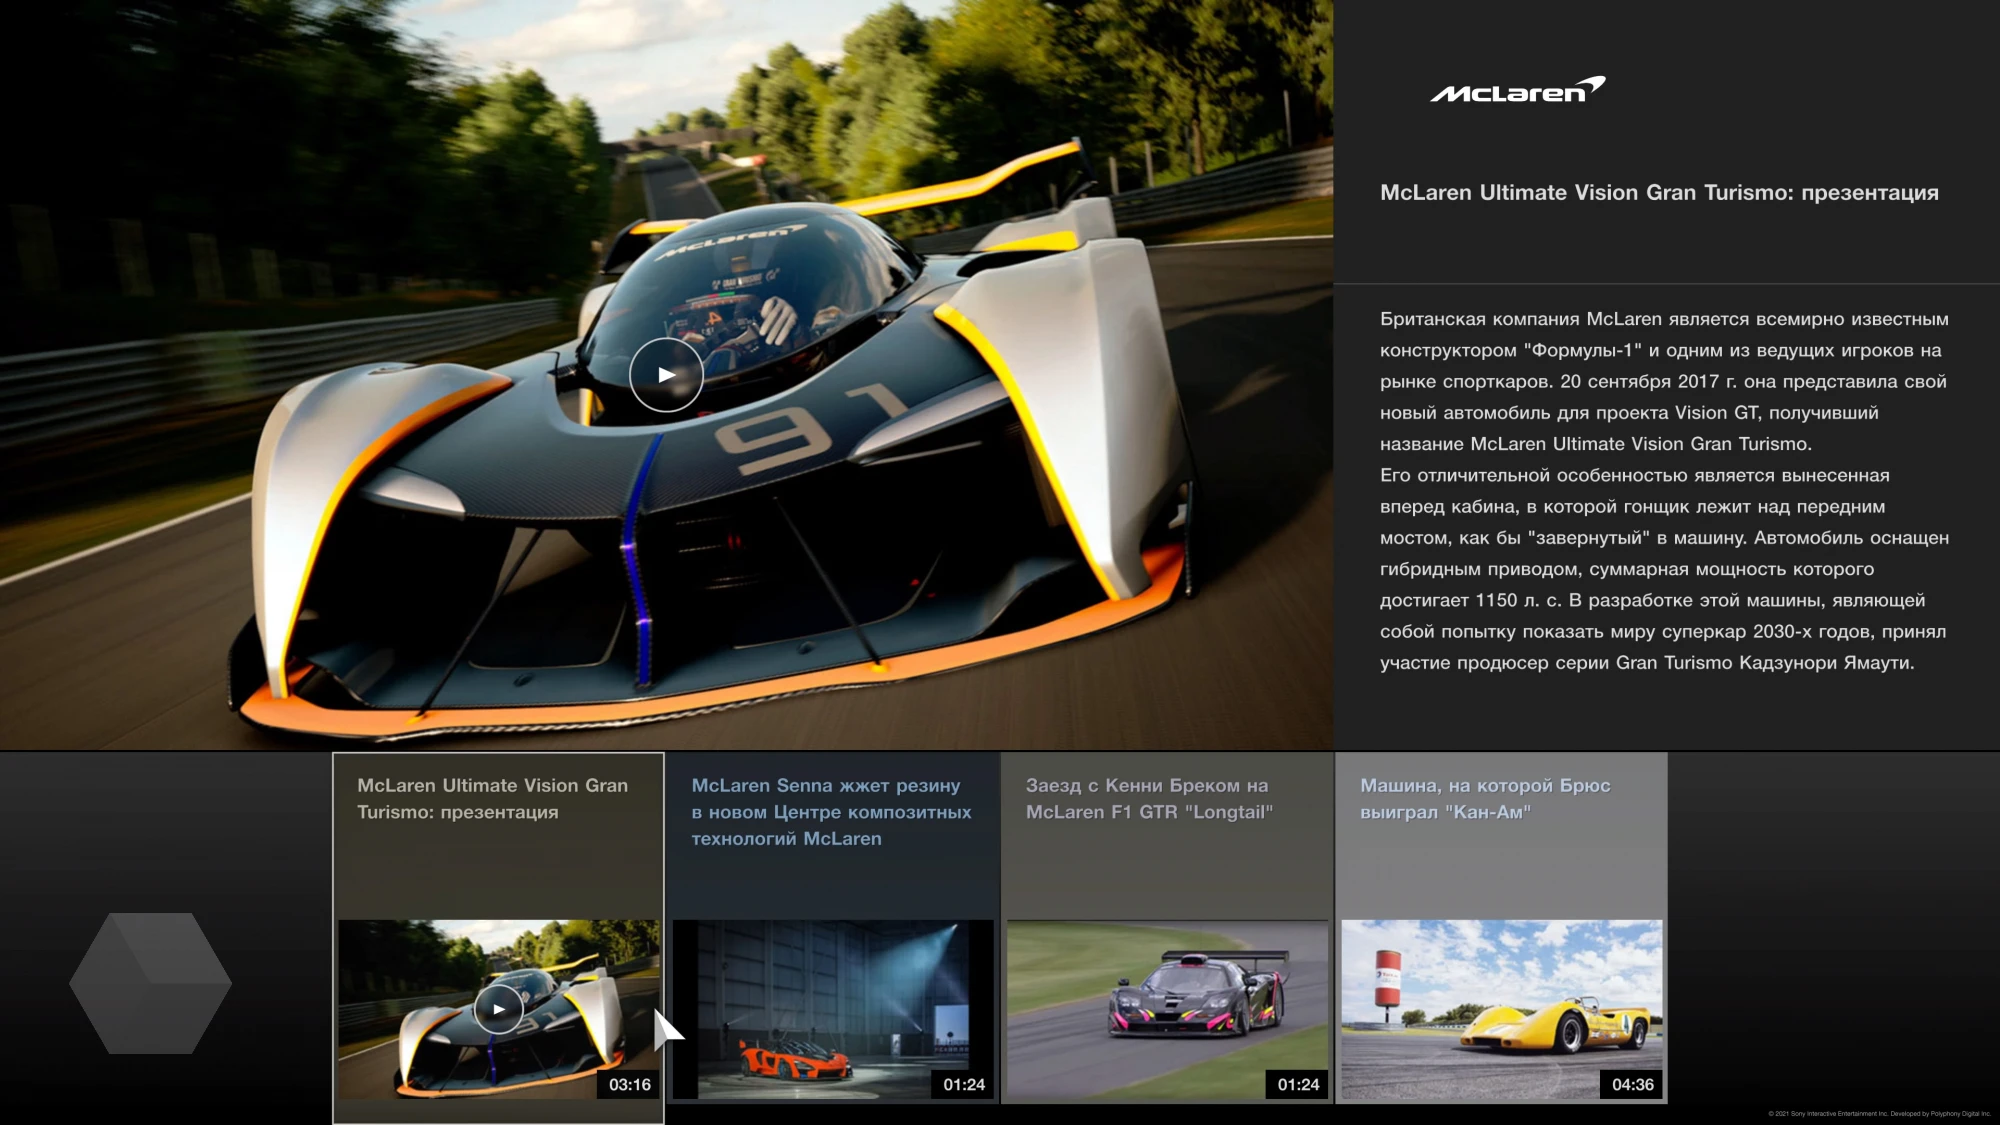Screen dimensions: 2000x1125
Task: Open McLaren Senna жжет резину video card
Action: (x=833, y=928)
